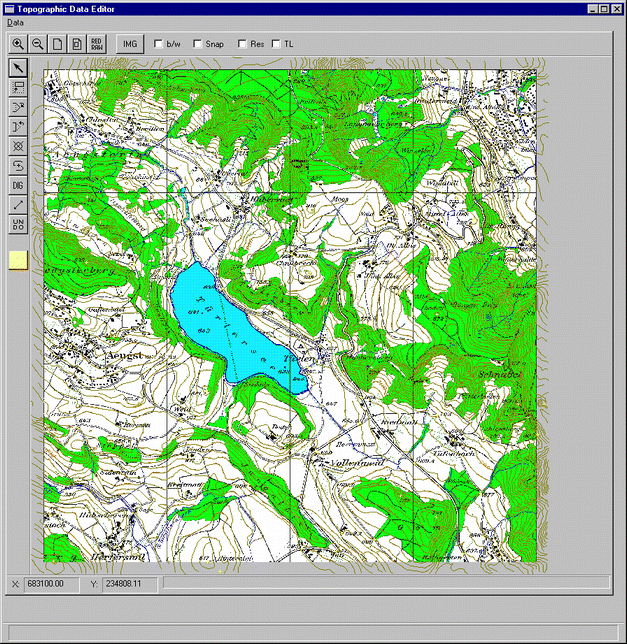627x644 pixels.
Task: Click the X coordinate value field
Action: click(52, 583)
